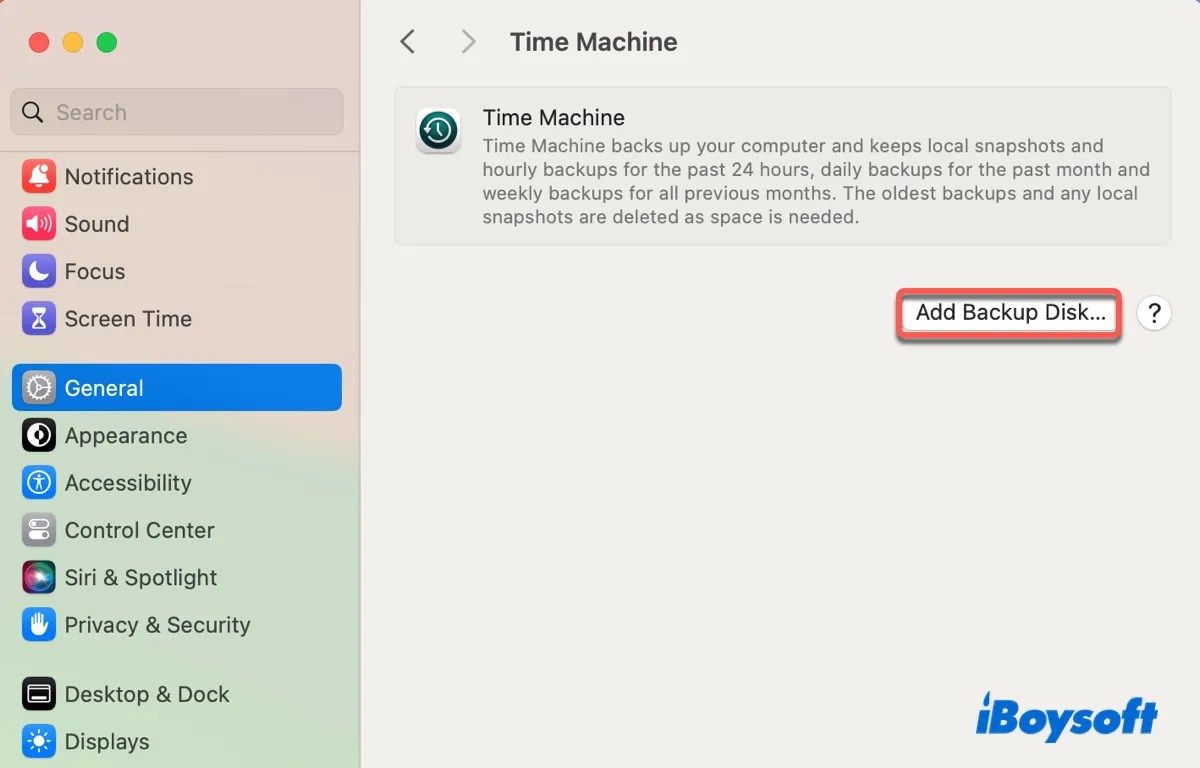Open Time Machine help with the question mark
1200x768 pixels.
tap(1155, 313)
